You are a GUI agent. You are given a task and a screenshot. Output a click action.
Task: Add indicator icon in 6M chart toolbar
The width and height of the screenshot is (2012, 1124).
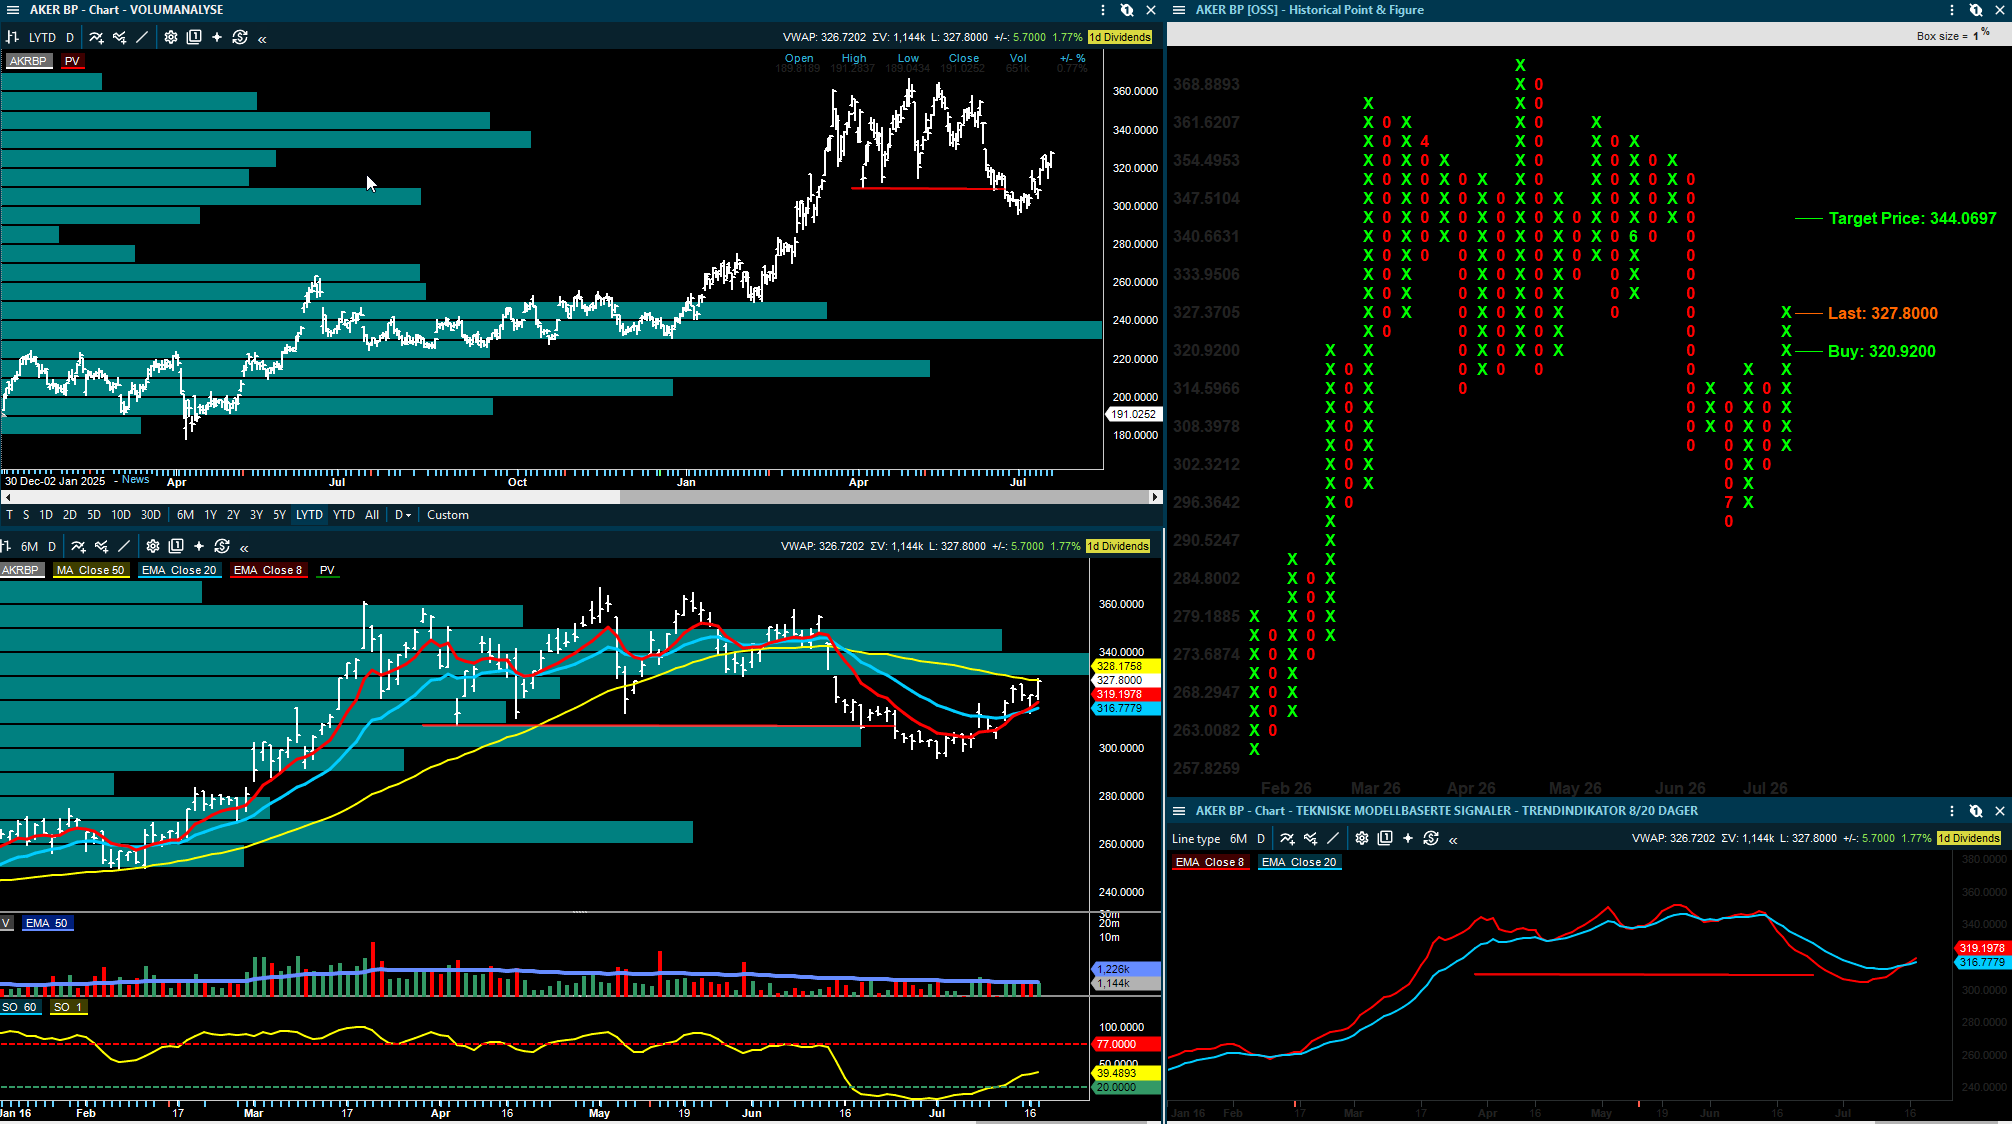click(78, 546)
